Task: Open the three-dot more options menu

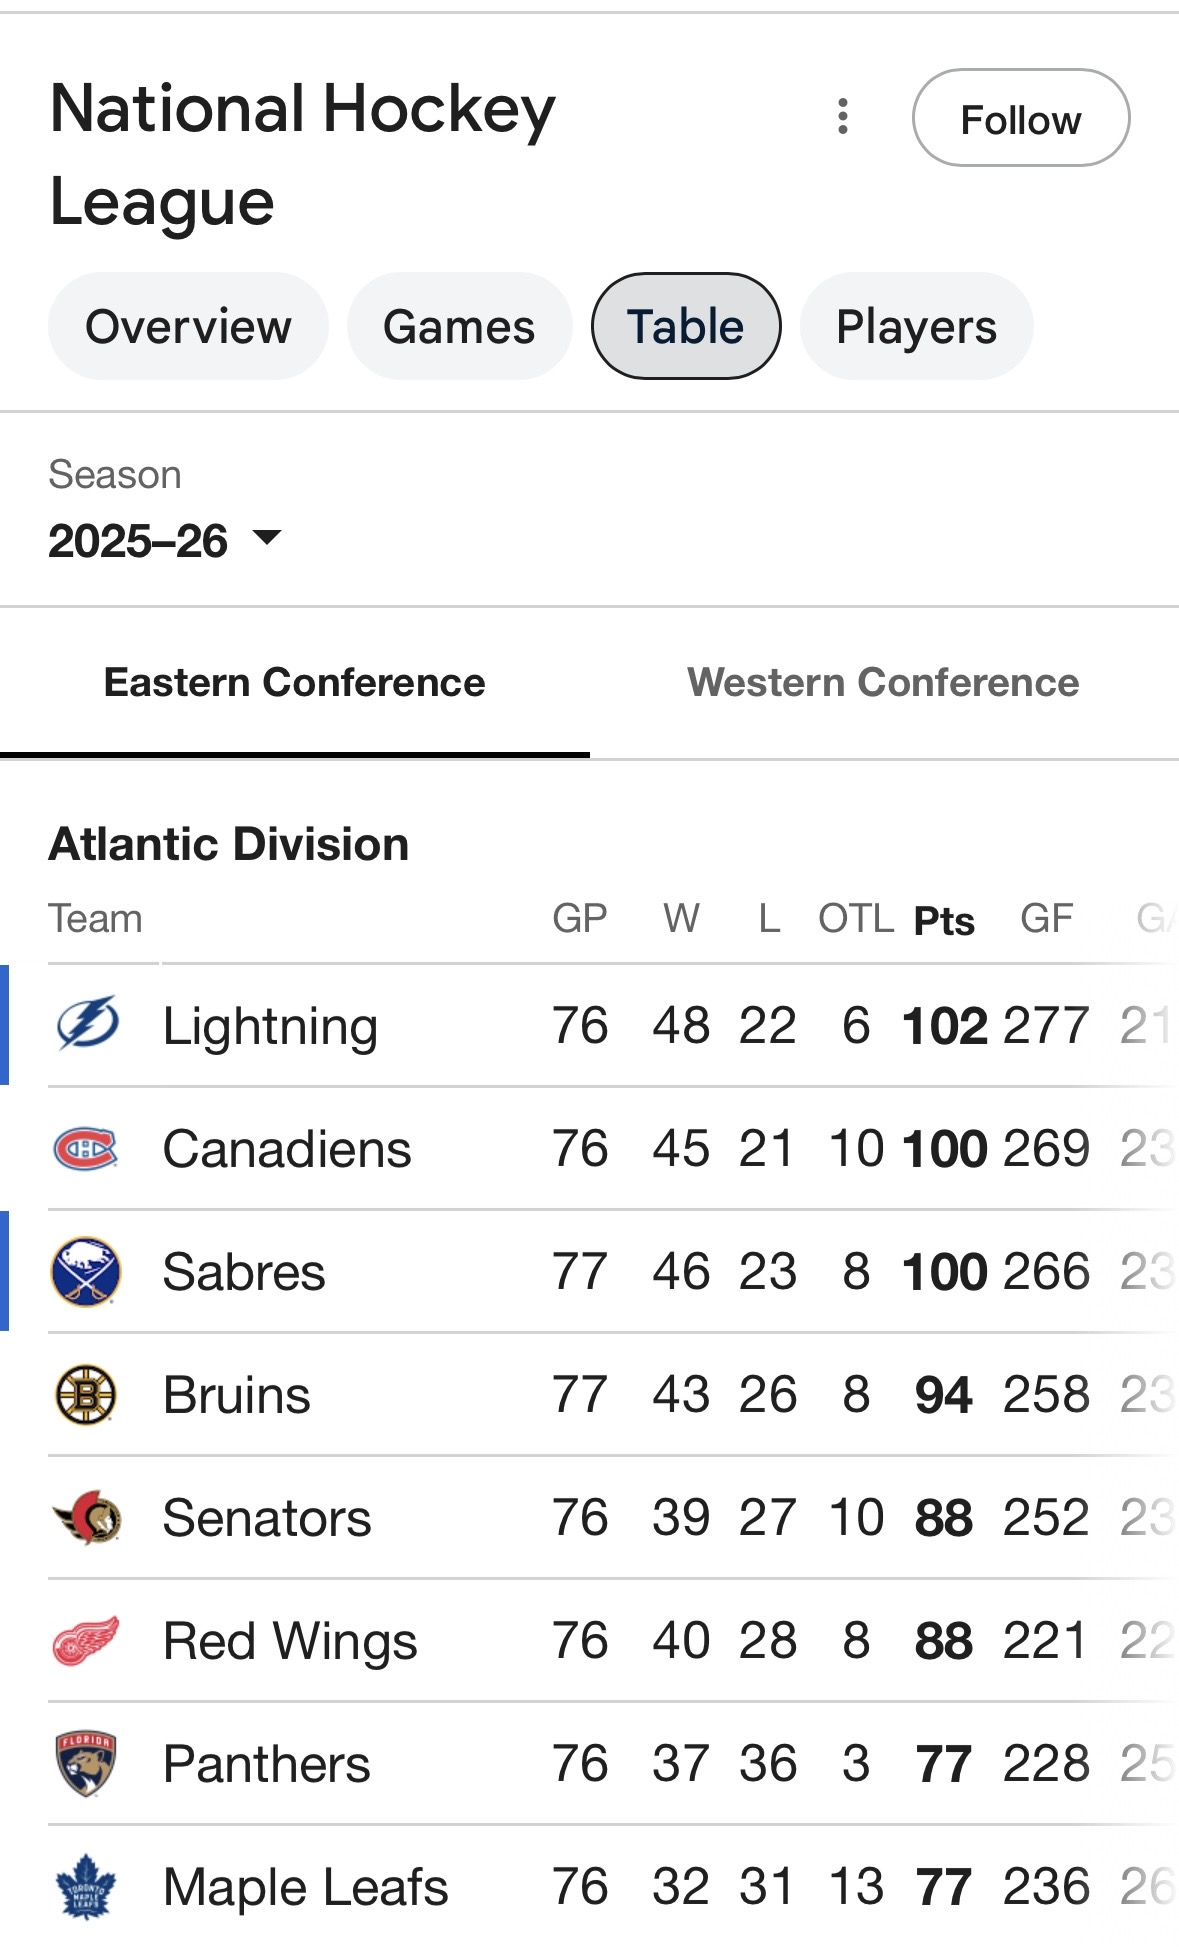Action: click(x=843, y=117)
